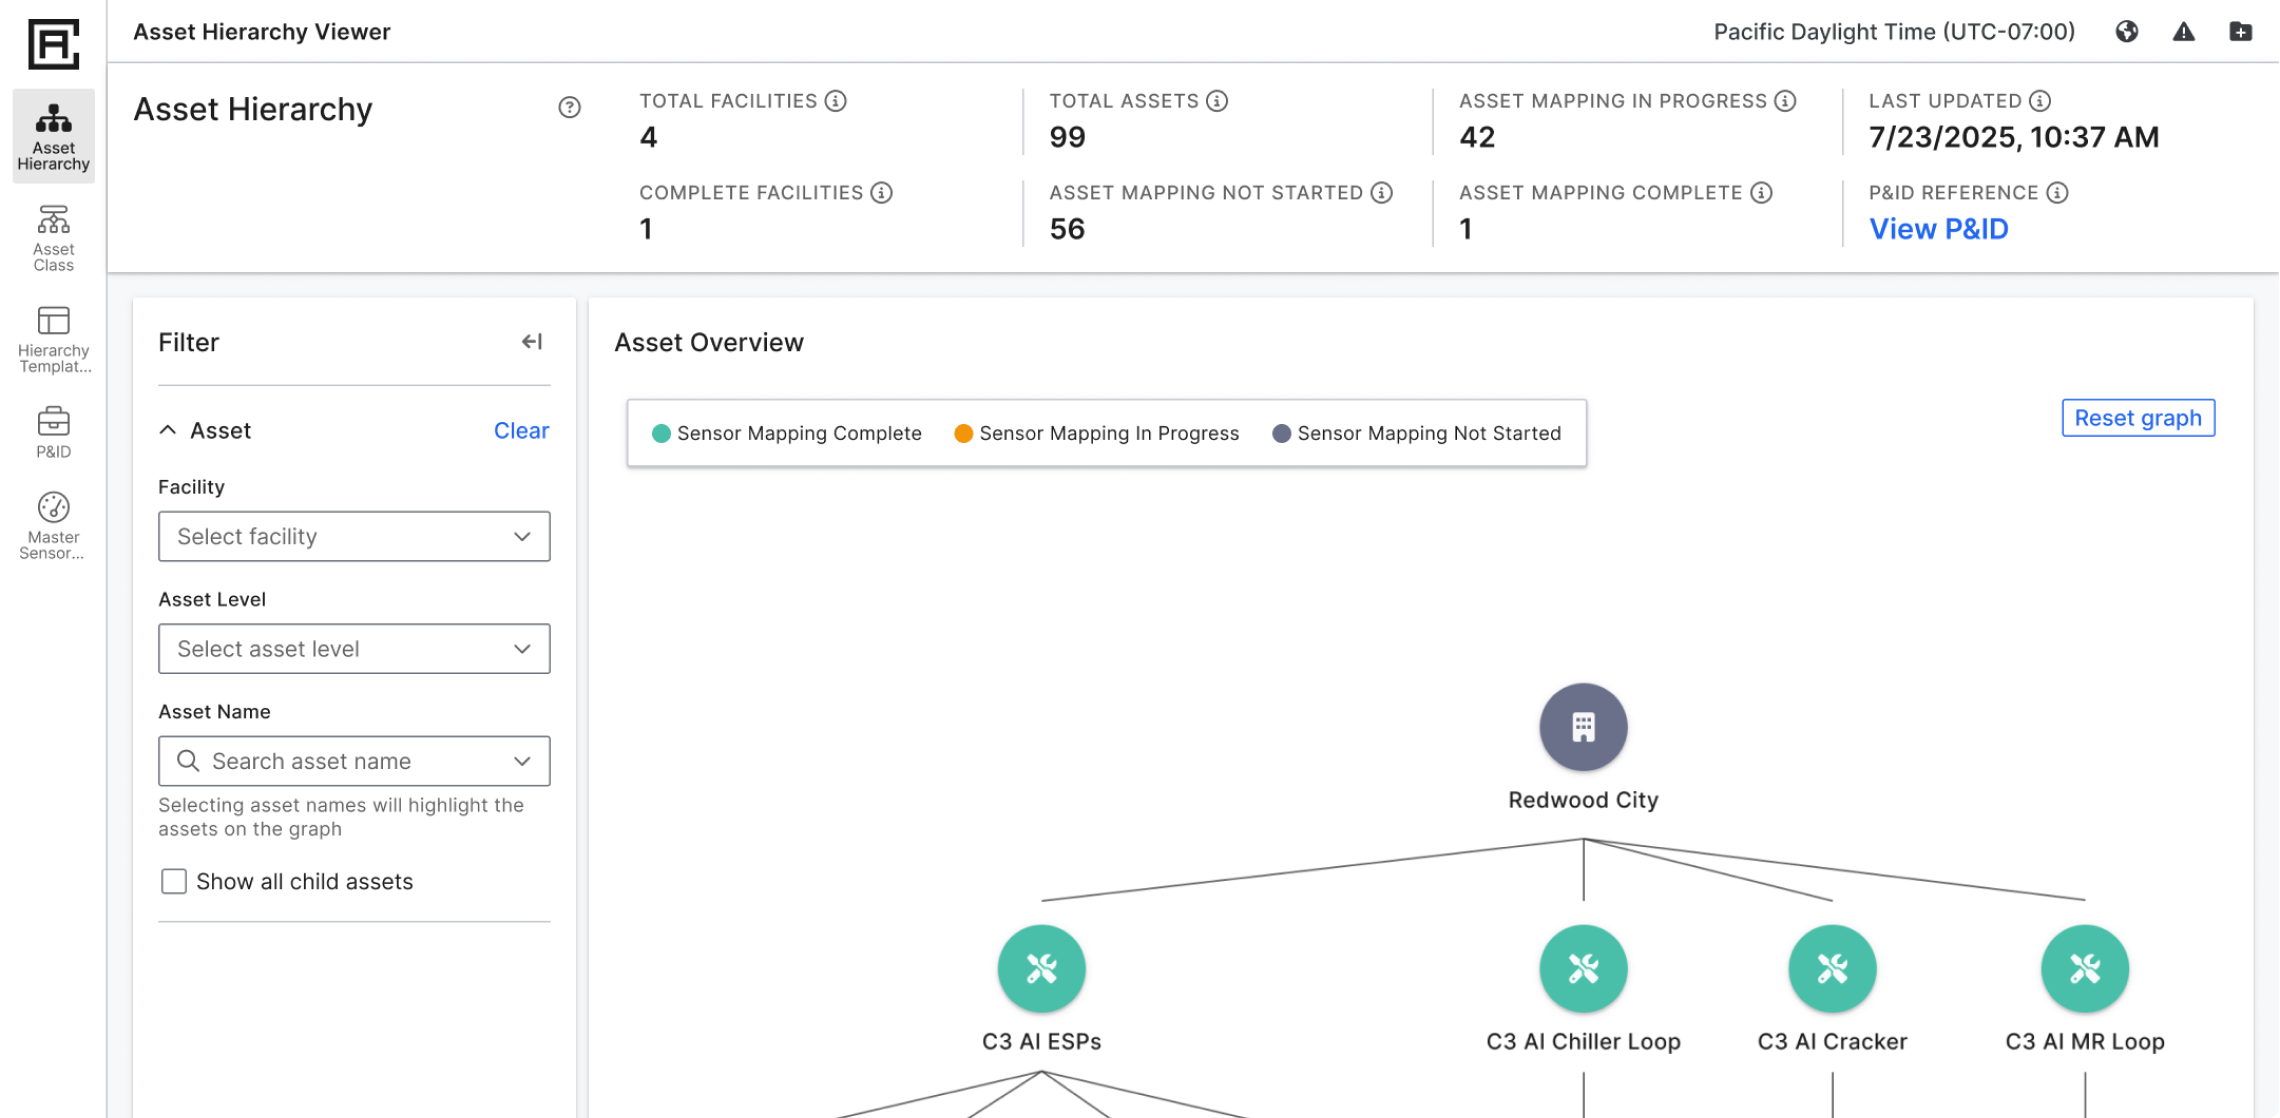Click the Asset Mapping Complete info icon

point(1761,193)
